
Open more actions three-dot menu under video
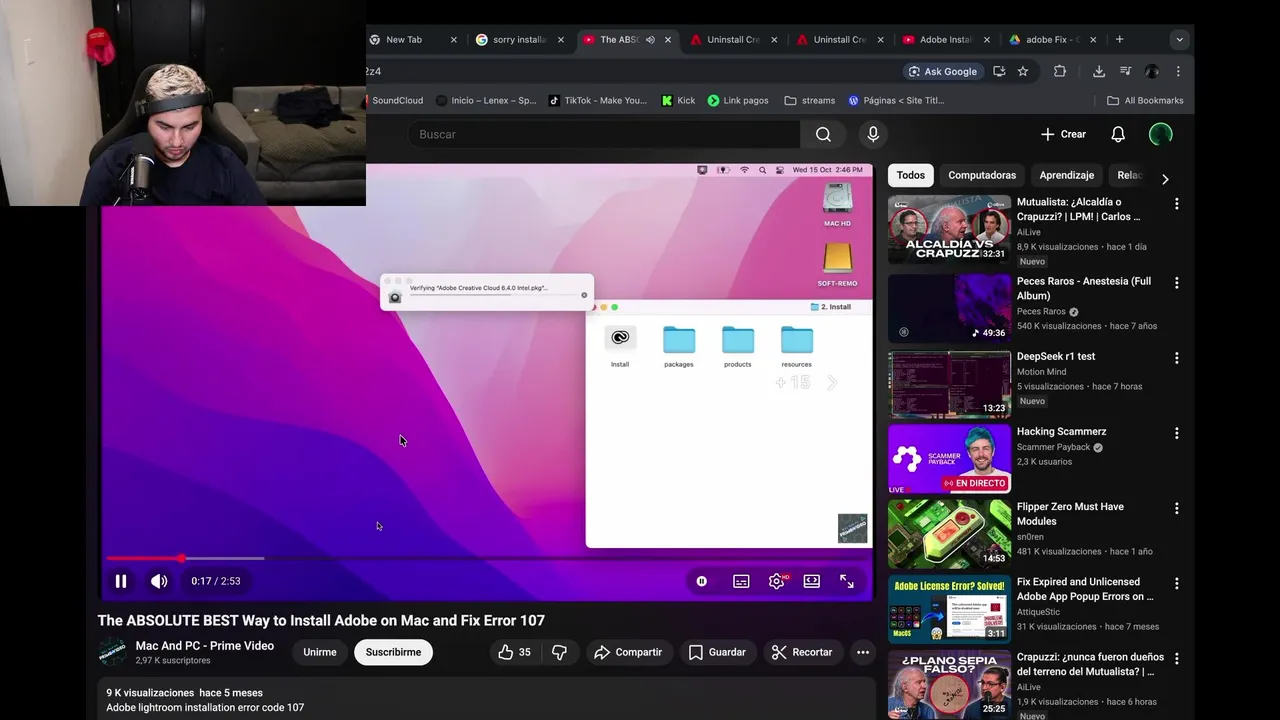tap(863, 652)
